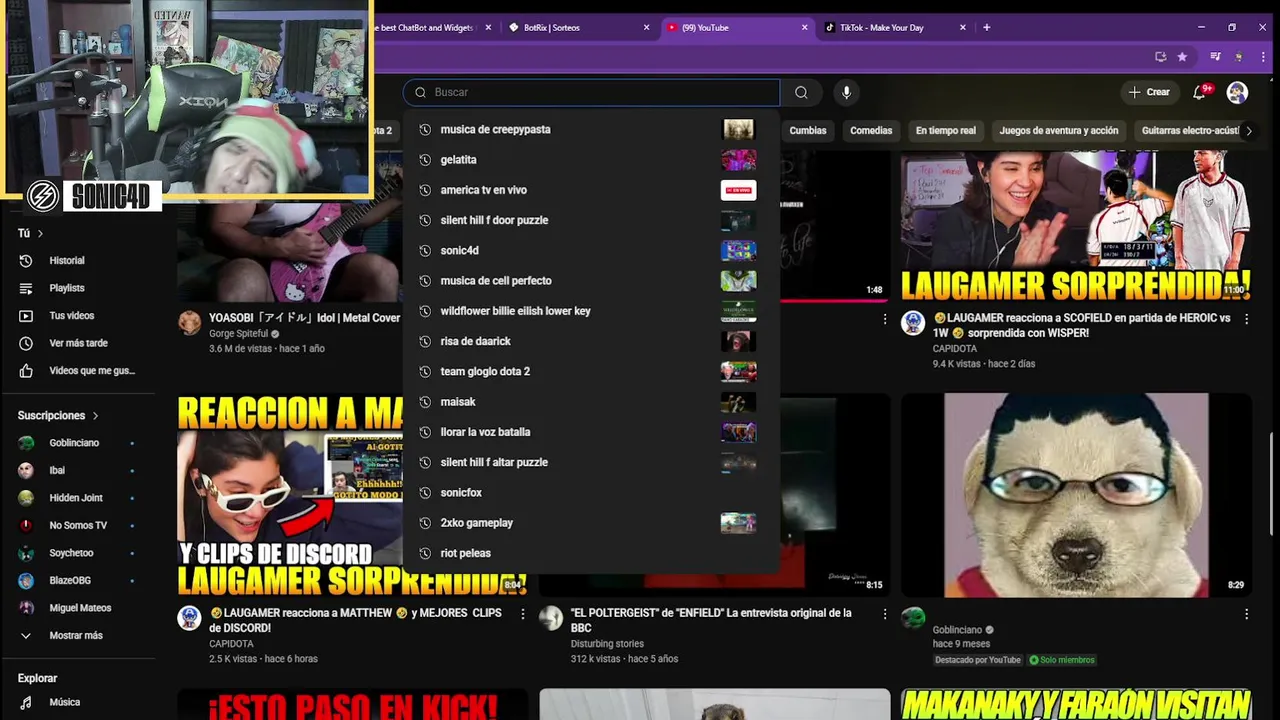Click the YouTube search magnifier button

(x=801, y=92)
